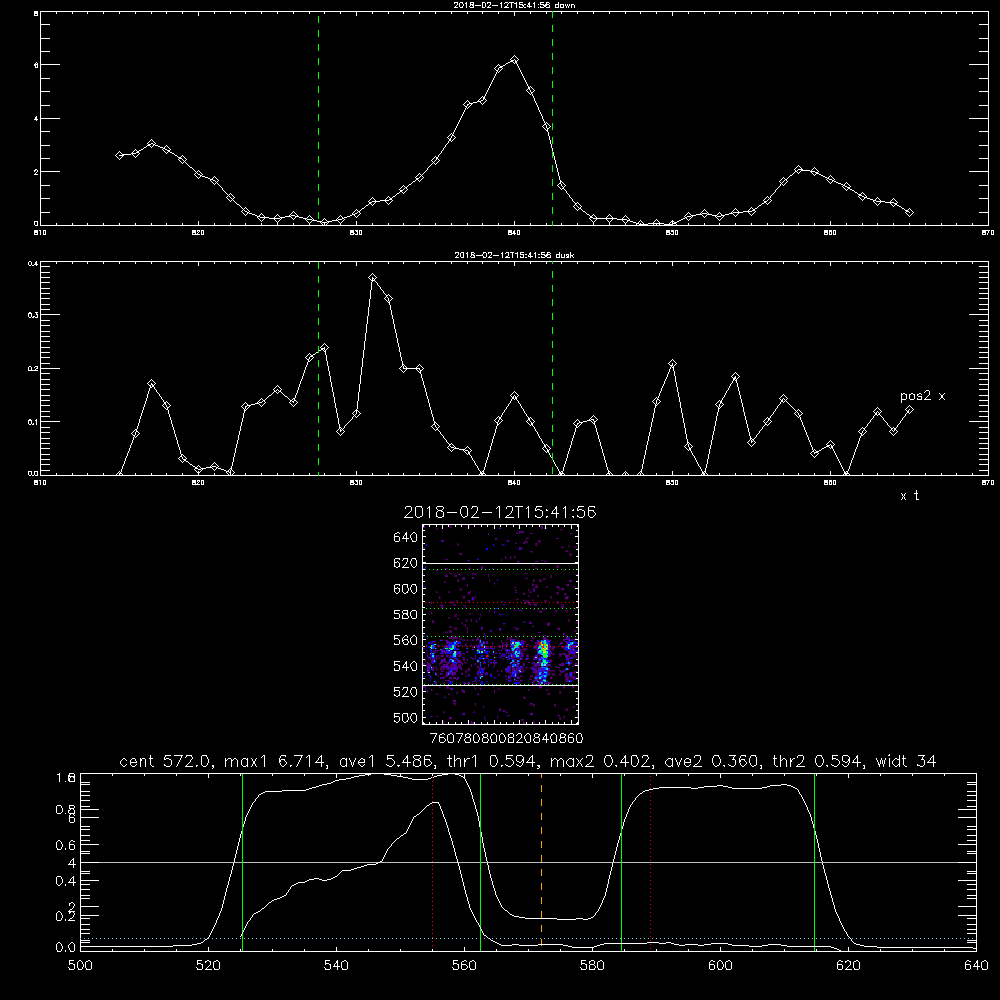This screenshot has height=1000, width=1000.
Task: Click the heatmap y-axis label 560
Action: pyautogui.click(x=406, y=640)
